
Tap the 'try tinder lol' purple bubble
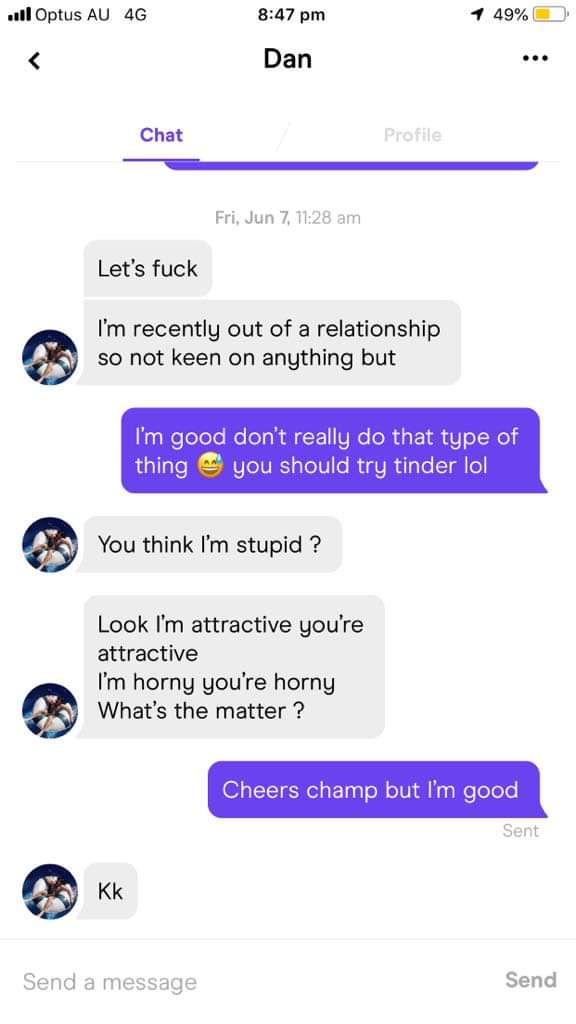pos(331,451)
